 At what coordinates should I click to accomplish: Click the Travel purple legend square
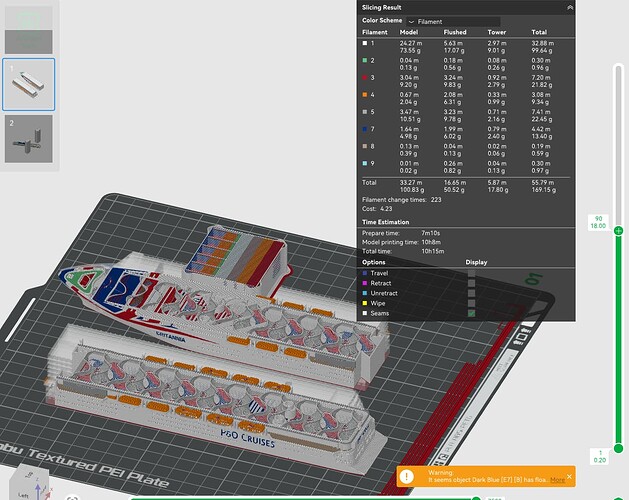(365, 273)
